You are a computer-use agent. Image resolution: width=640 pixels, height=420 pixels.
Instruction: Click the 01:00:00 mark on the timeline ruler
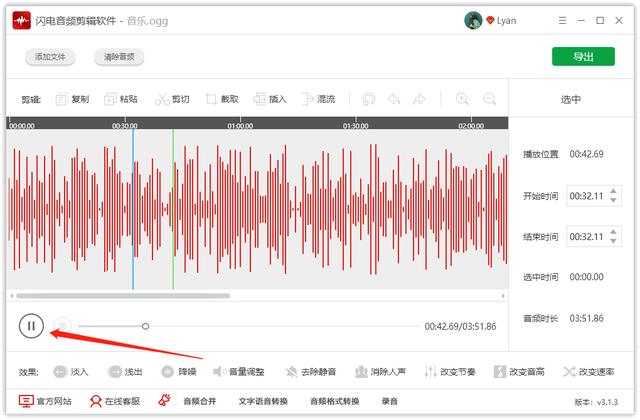click(x=240, y=126)
